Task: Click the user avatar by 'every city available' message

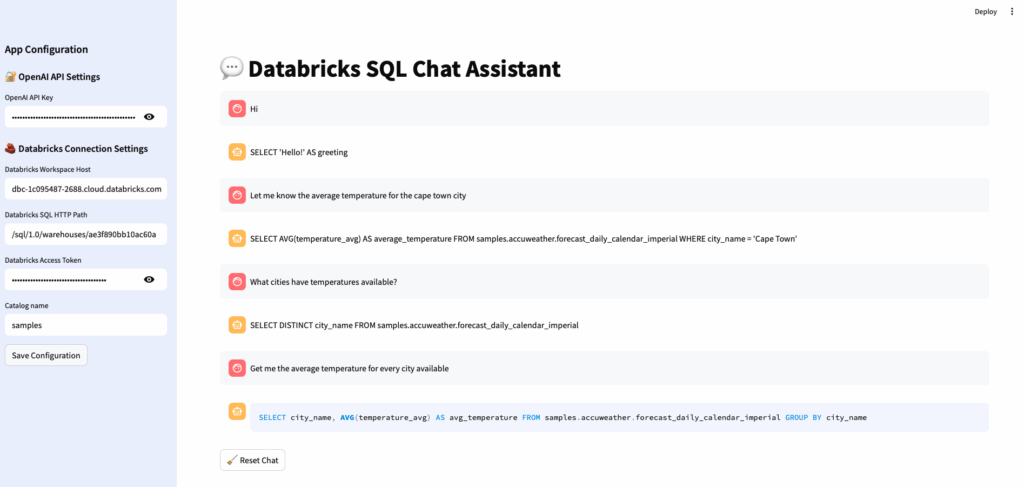Action: pyautogui.click(x=237, y=368)
